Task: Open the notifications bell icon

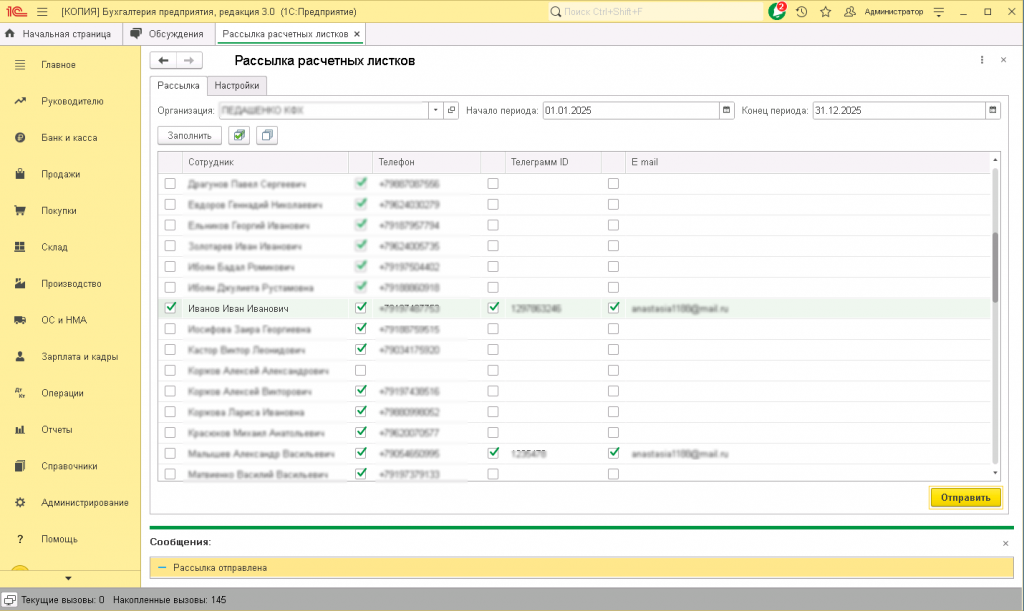Action: click(777, 11)
